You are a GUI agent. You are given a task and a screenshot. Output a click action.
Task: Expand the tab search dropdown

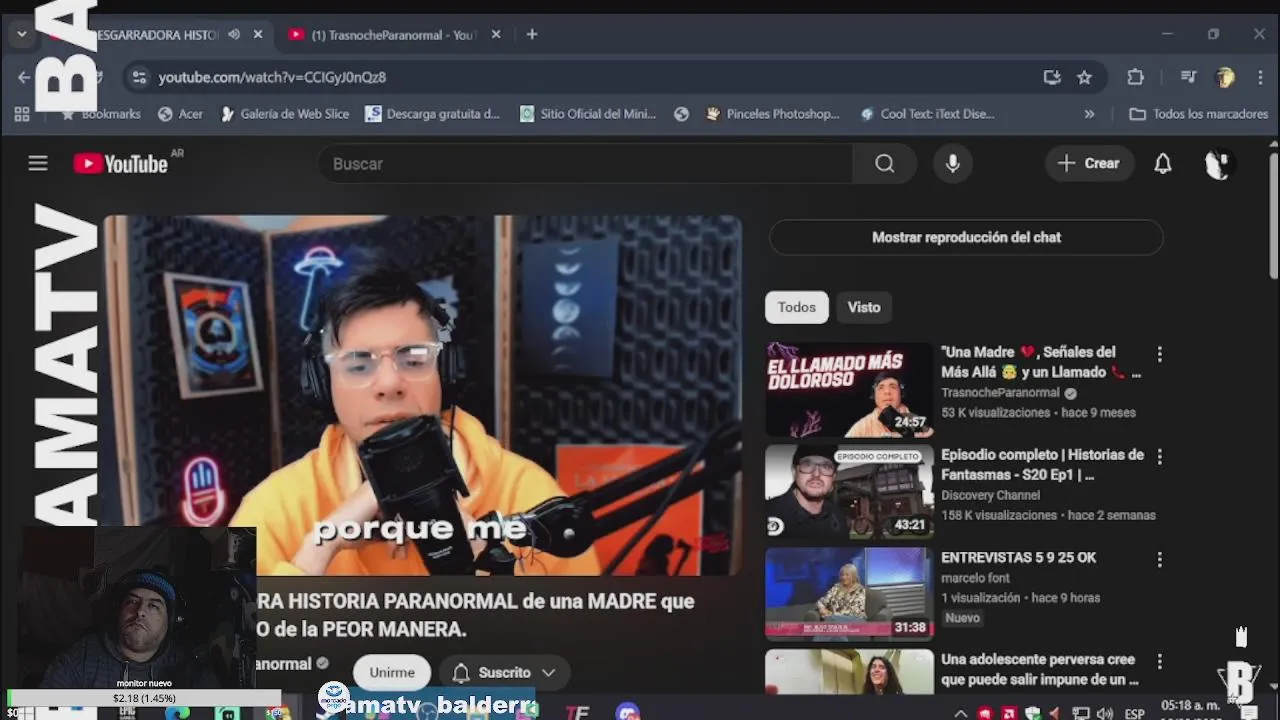(21, 34)
